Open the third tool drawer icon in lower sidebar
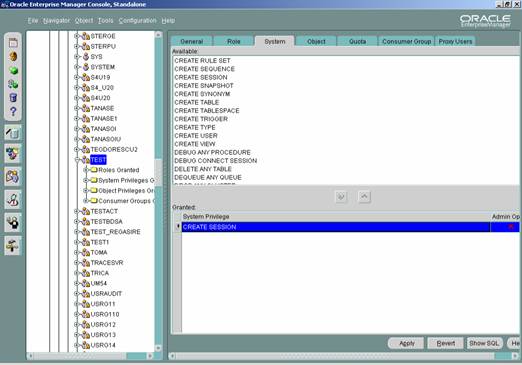Viewport: 522px width, 365px height. tap(13, 177)
